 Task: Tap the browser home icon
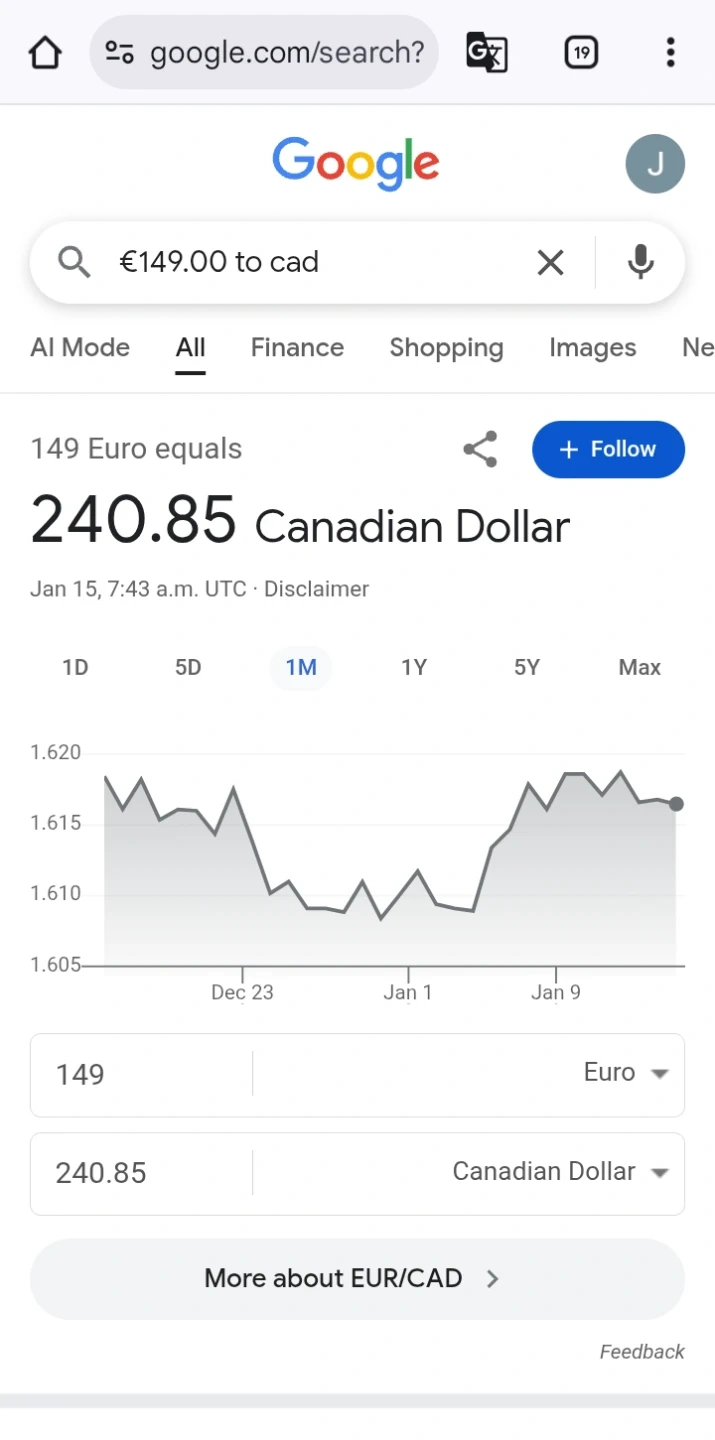tap(45, 52)
